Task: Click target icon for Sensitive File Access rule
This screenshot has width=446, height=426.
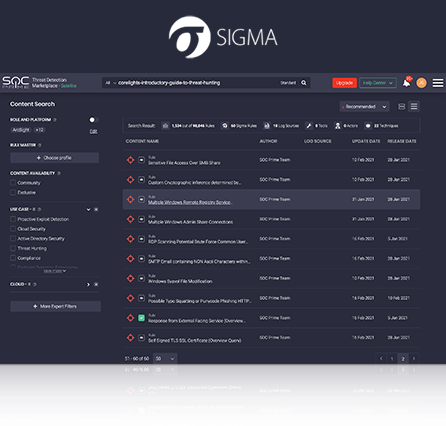Action: (x=130, y=160)
